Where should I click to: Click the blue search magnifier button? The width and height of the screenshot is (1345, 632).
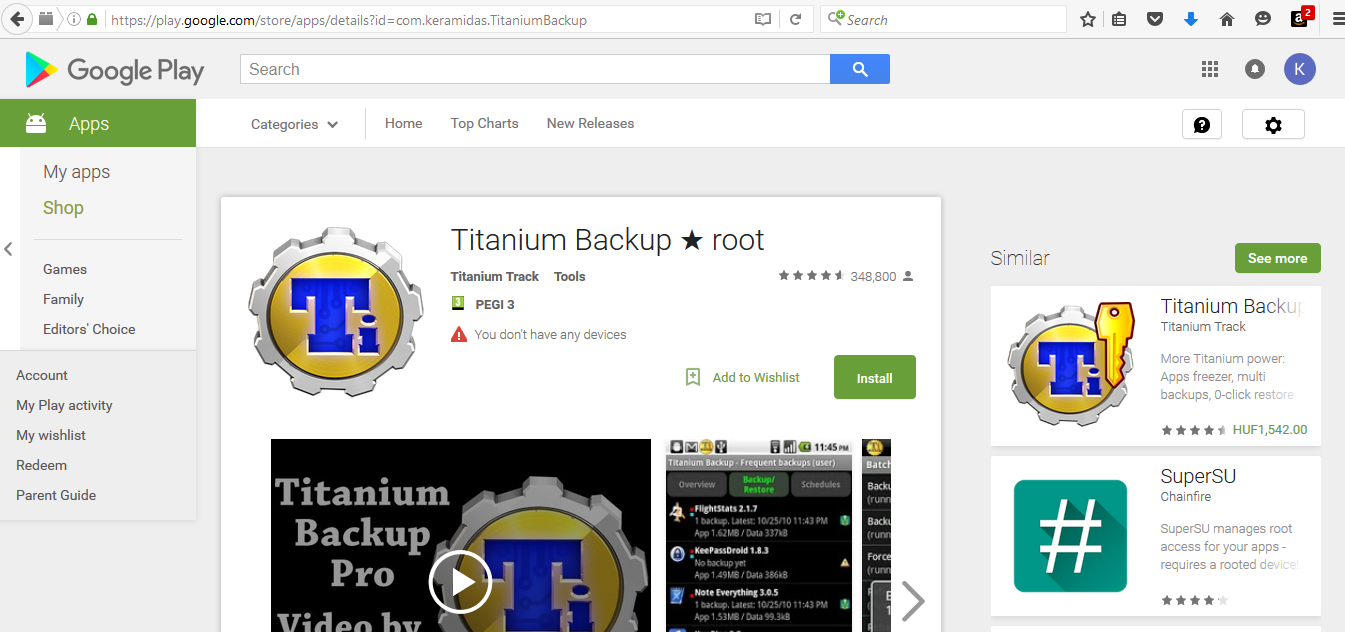click(x=860, y=69)
